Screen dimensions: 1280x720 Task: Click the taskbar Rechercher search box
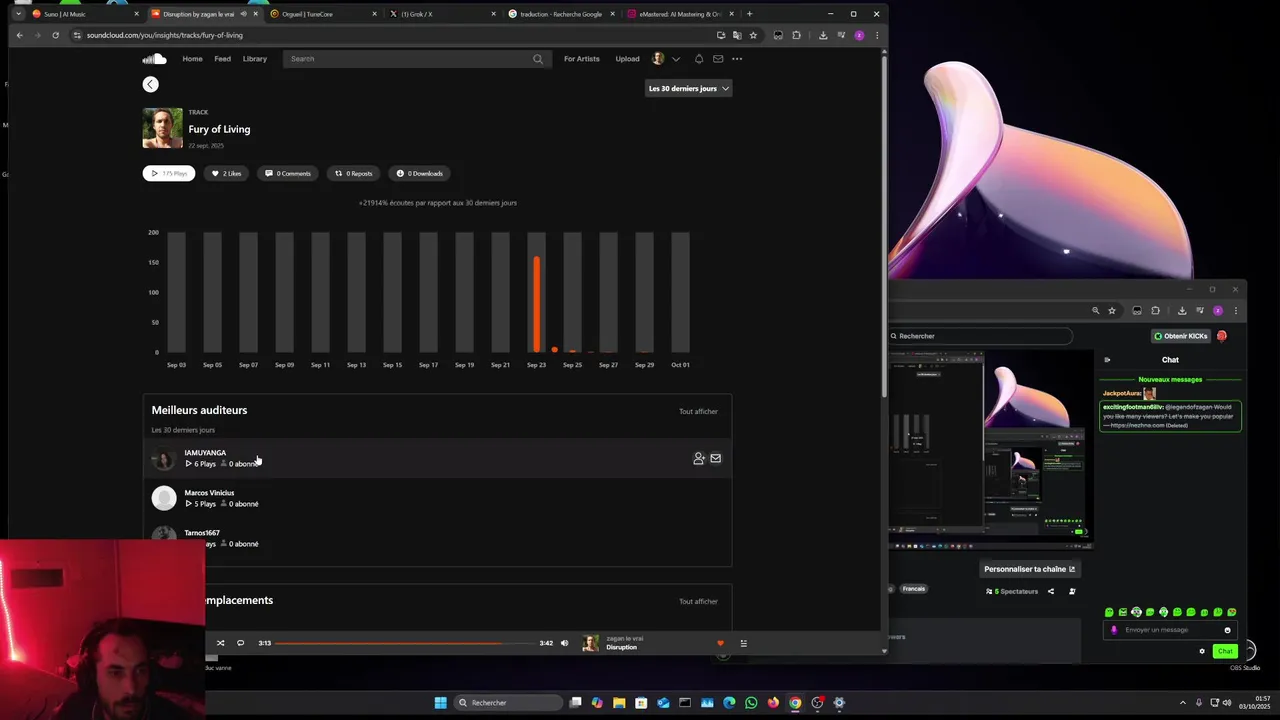pos(506,702)
